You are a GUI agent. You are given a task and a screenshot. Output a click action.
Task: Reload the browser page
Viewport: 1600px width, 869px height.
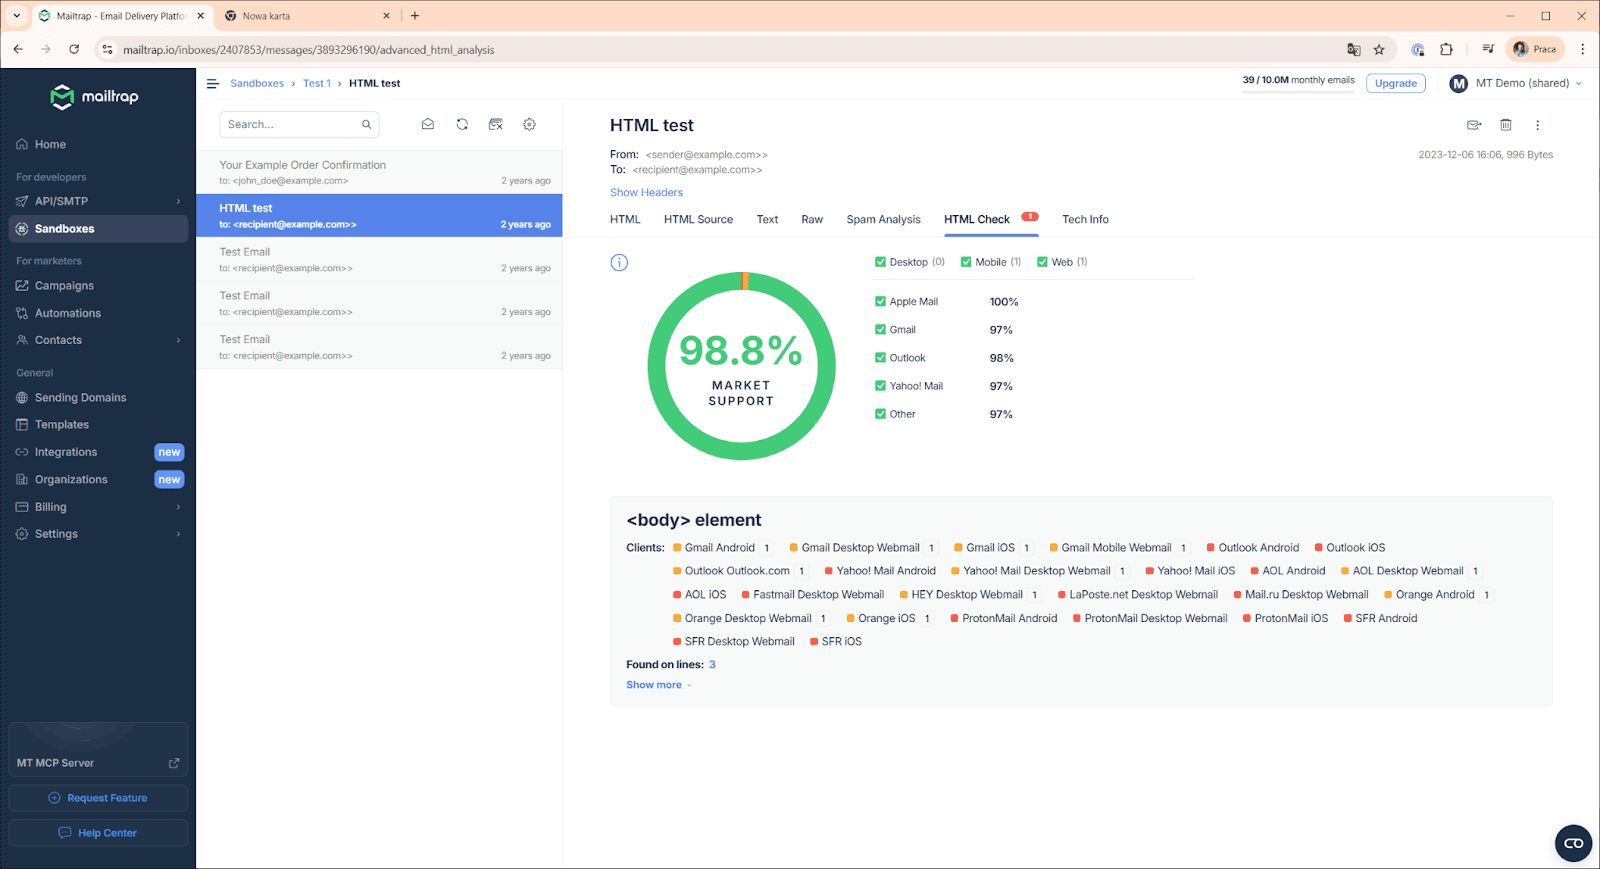click(x=74, y=49)
